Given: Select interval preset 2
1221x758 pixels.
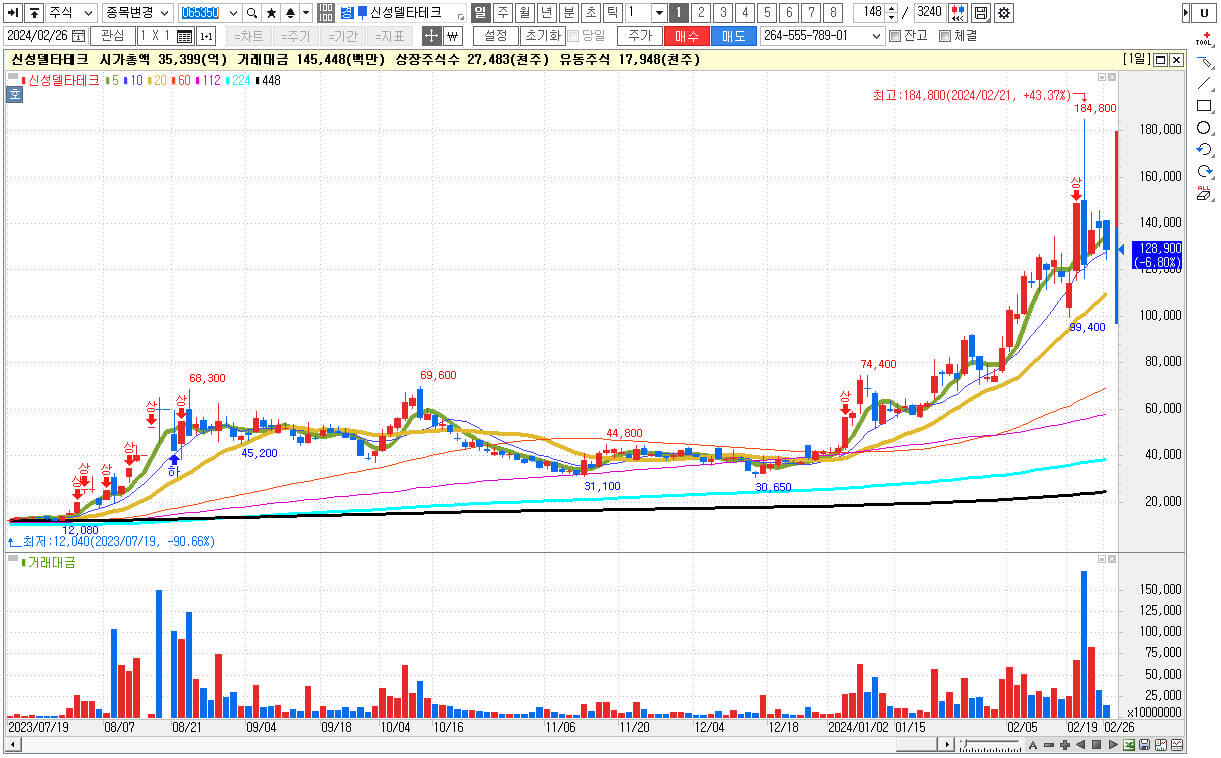Looking at the screenshot, I should click(700, 13).
